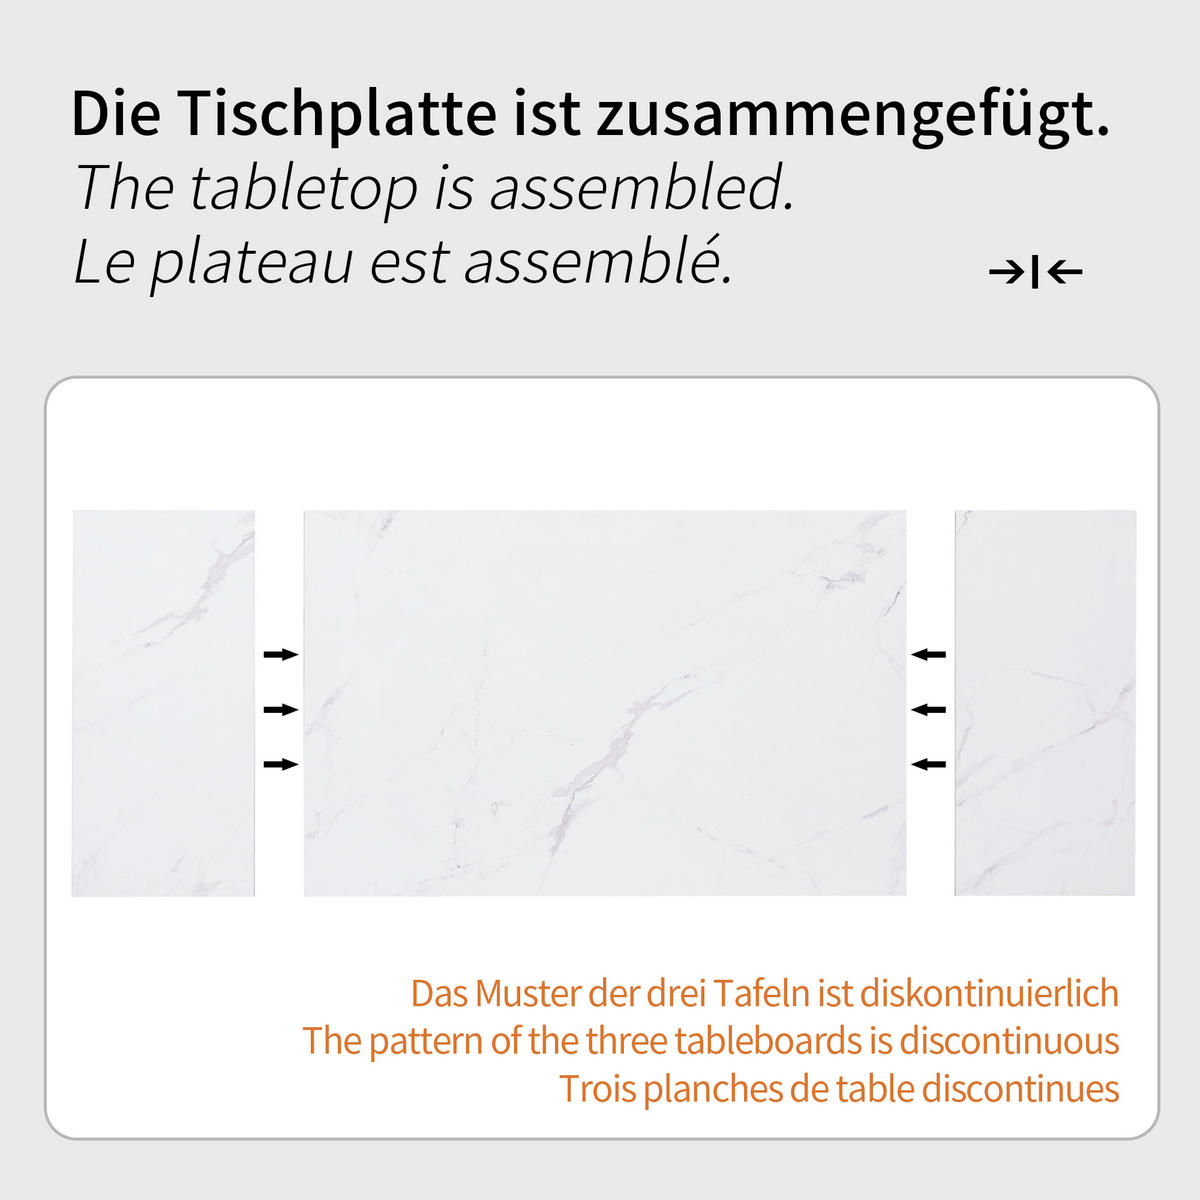This screenshot has width=1200, height=1200.
Task: Click the top right-pointing arrow
Action: tap(281, 654)
